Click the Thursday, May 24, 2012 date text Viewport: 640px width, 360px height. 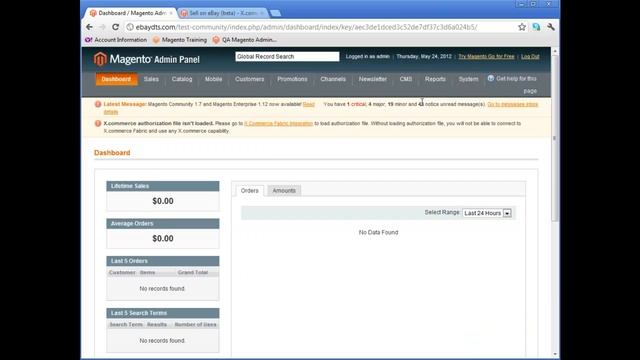click(424, 56)
